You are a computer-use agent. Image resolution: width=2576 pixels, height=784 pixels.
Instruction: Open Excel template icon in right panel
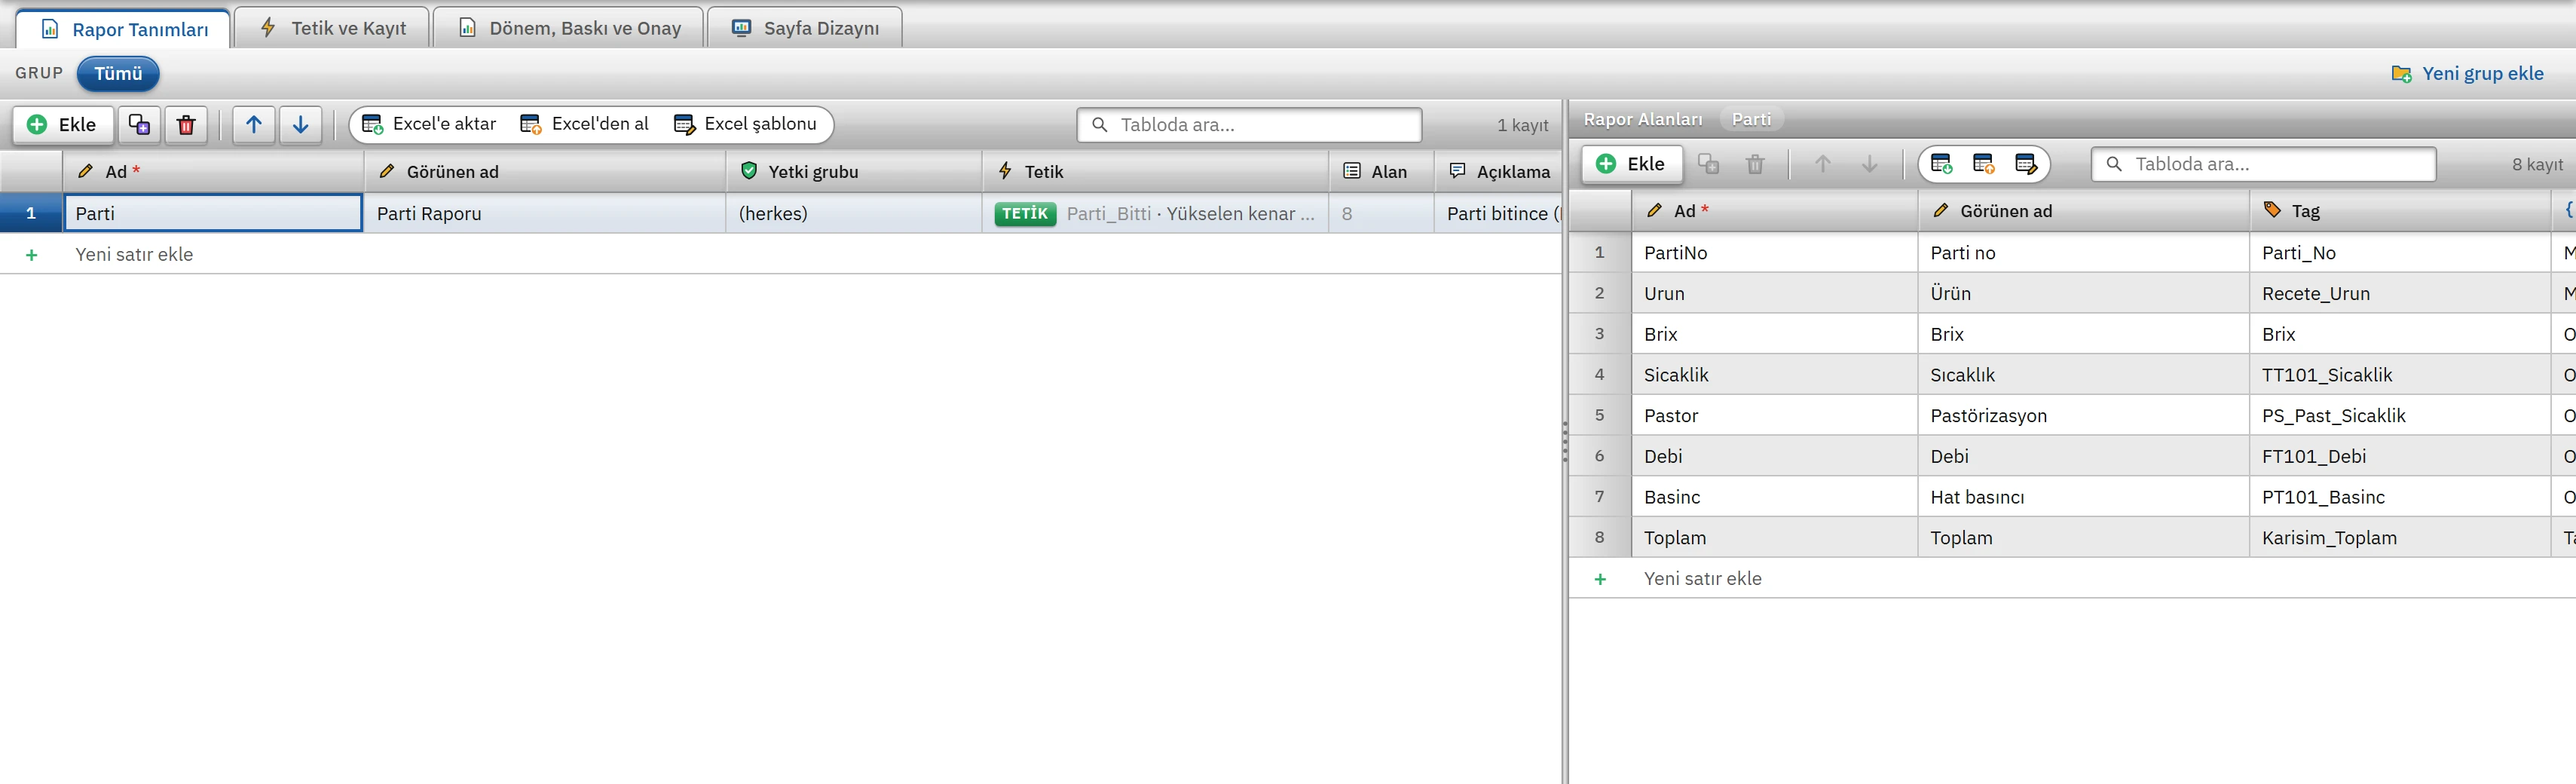coord(2026,164)
